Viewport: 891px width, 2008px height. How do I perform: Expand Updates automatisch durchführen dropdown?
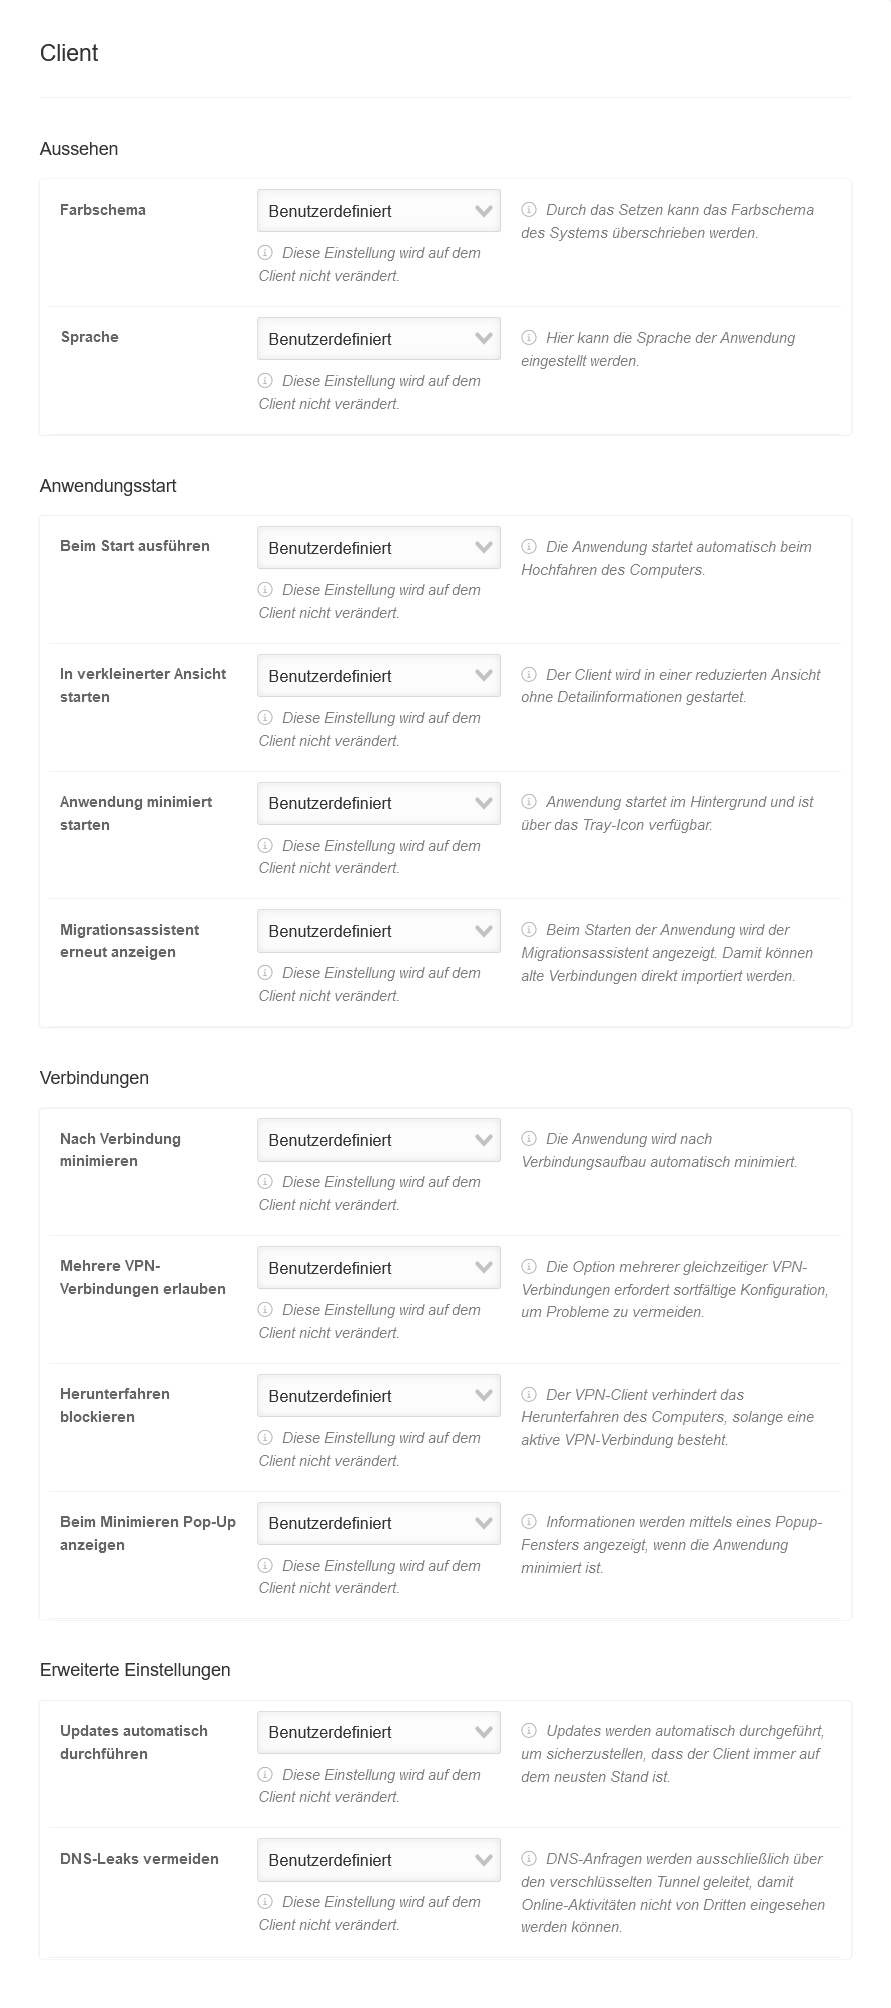(x=378, y=1732)
